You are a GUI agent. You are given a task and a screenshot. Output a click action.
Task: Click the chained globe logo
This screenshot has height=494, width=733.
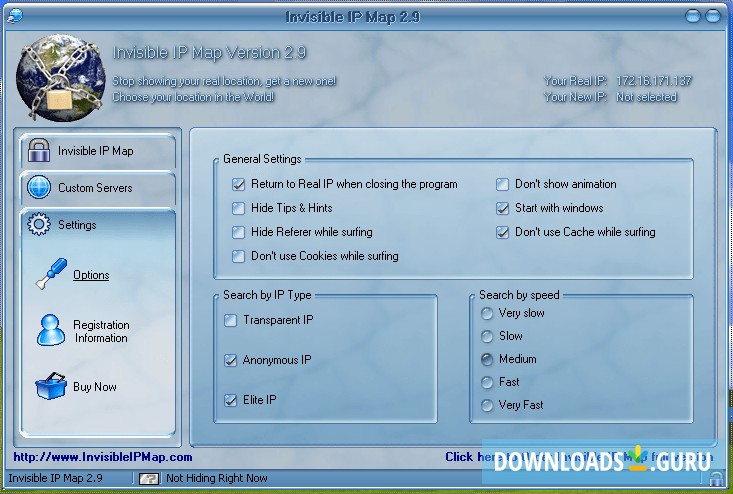[61, 78]
